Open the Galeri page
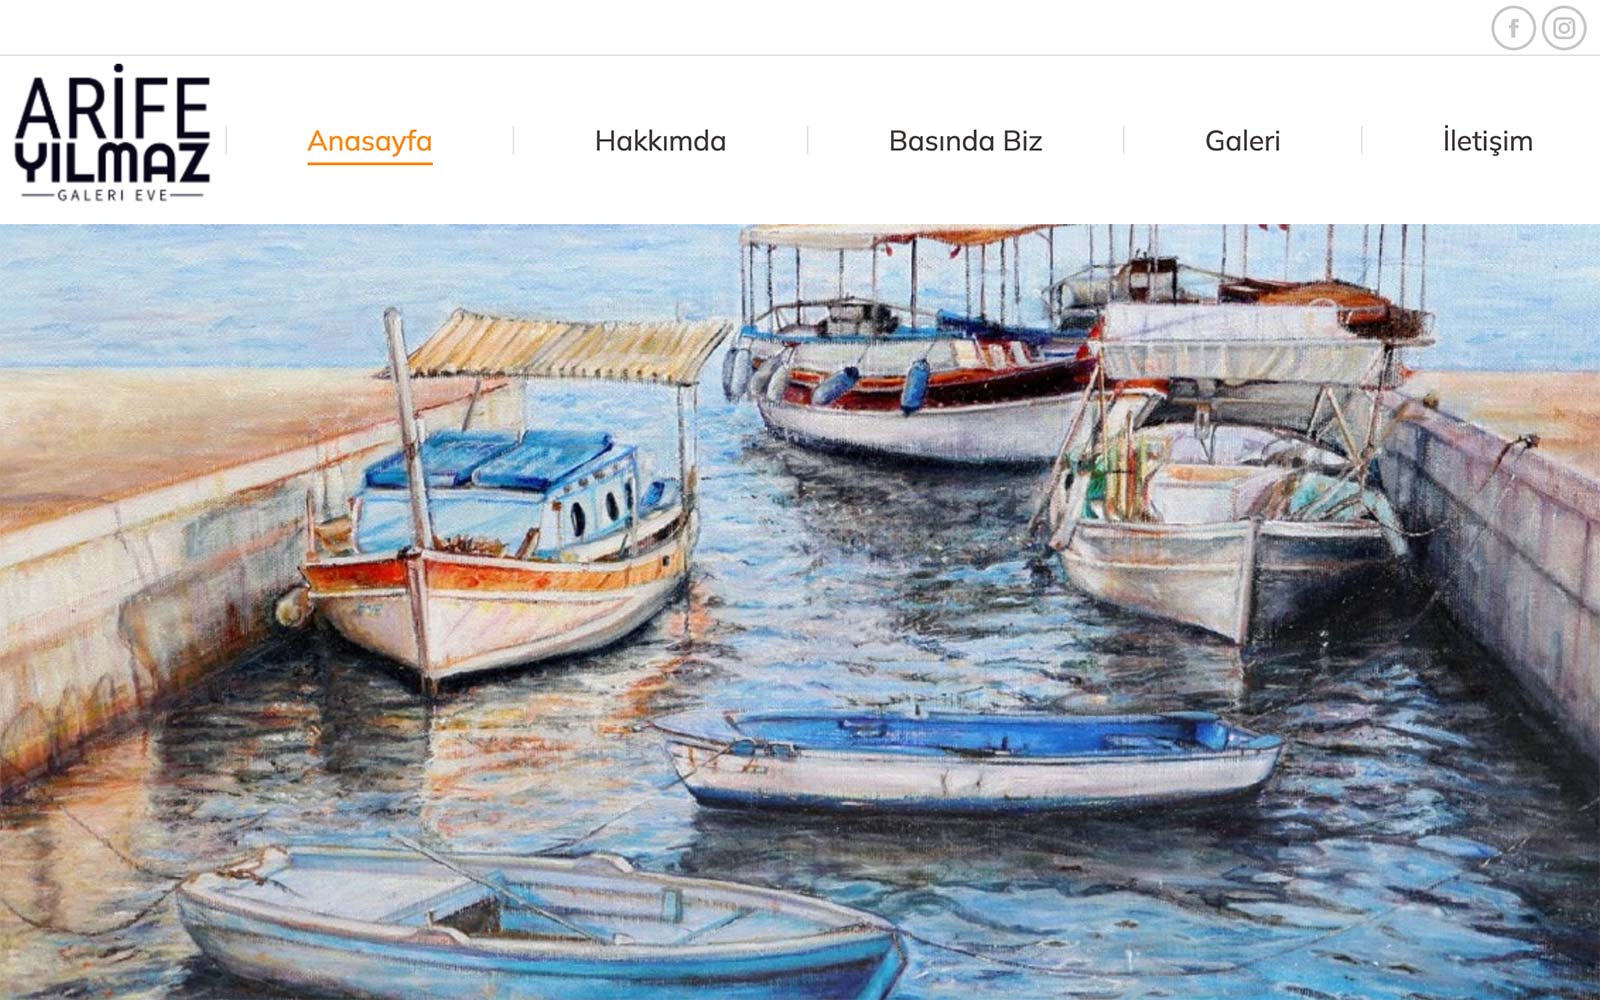The height and width of the screenshot is (1000, 1600). (1242, 141)
